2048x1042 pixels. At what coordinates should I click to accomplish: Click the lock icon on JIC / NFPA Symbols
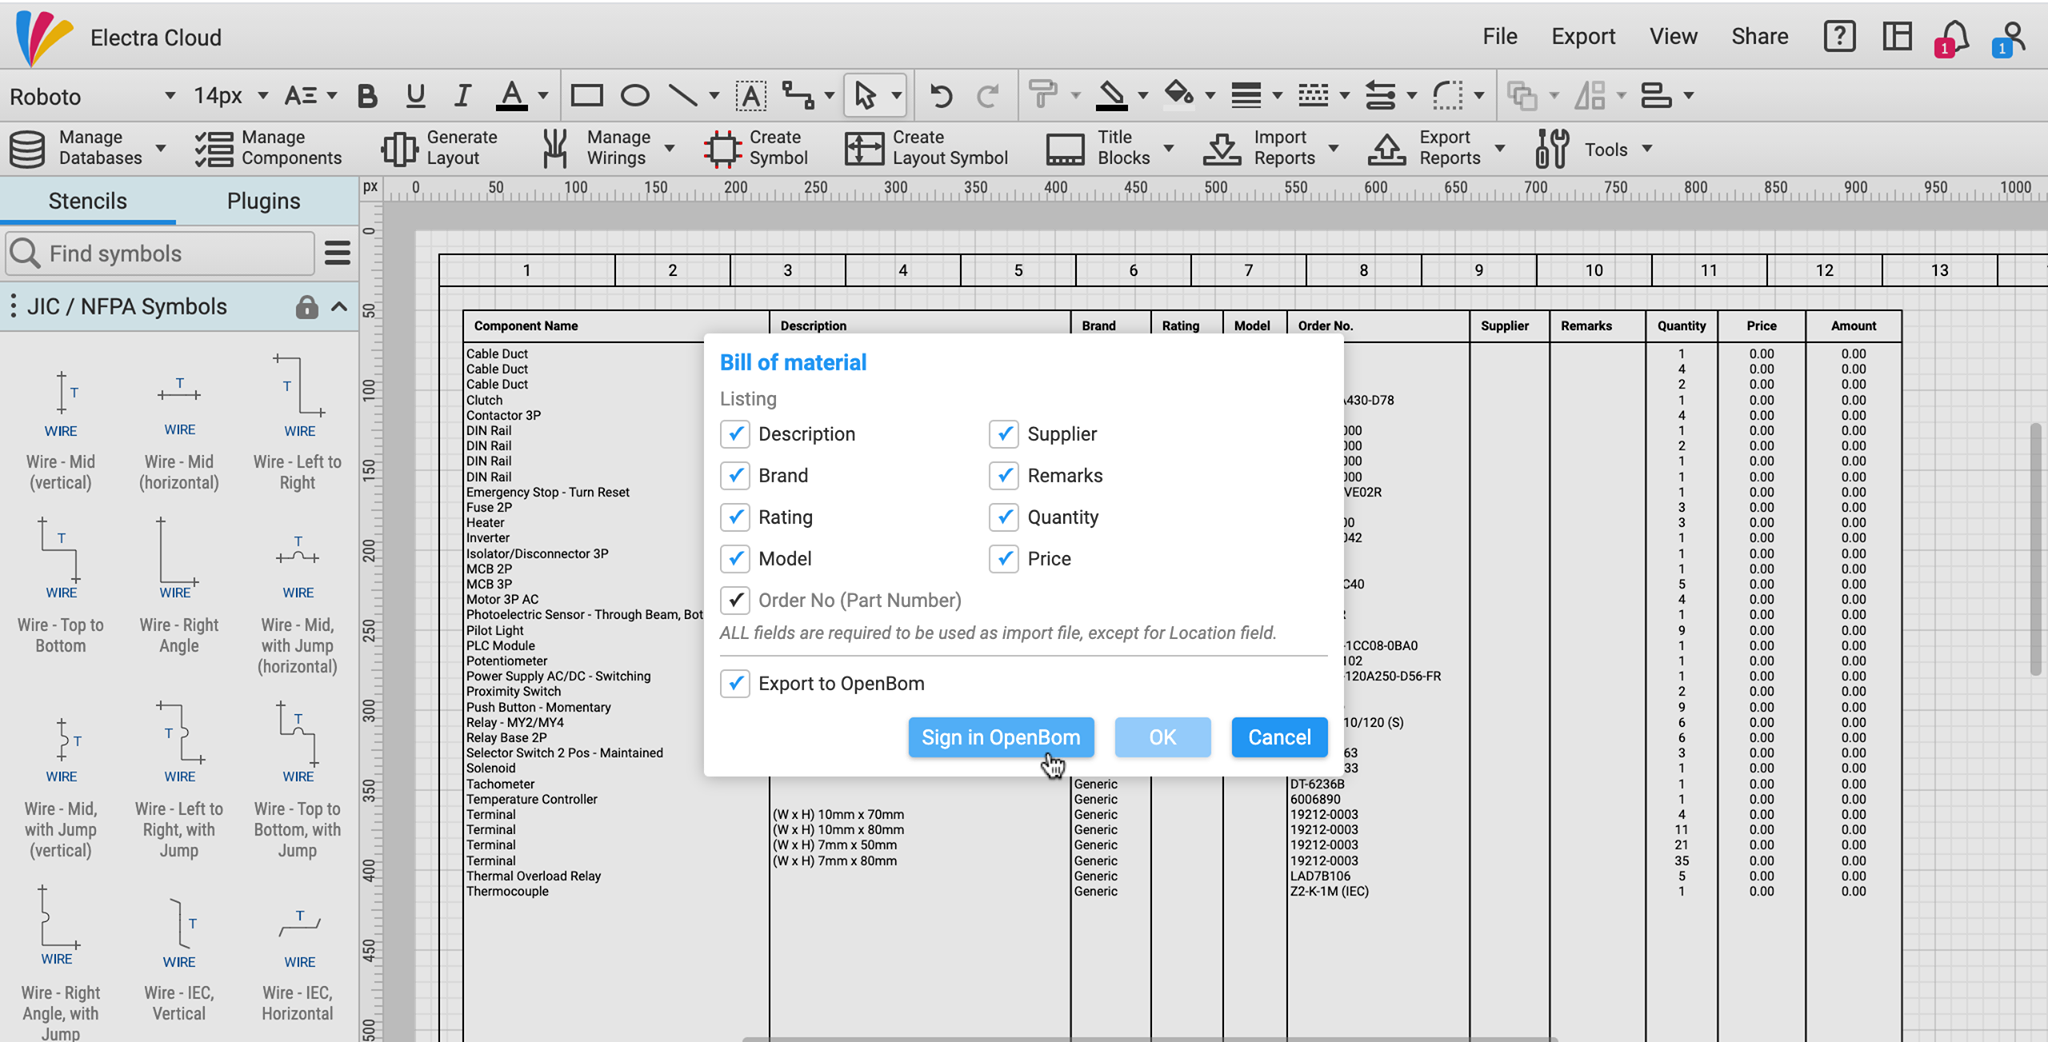coord(307,307)
